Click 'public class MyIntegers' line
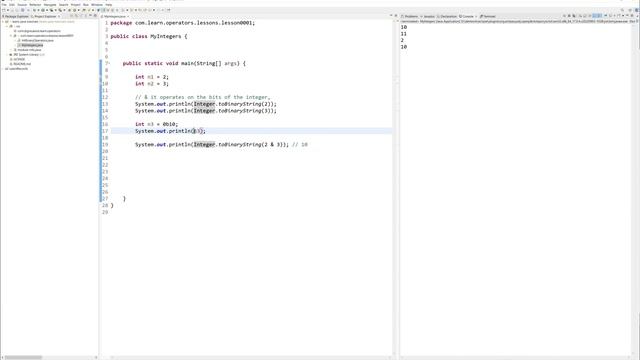Screen dimensions: 640x360 click(x=149, y=36)
